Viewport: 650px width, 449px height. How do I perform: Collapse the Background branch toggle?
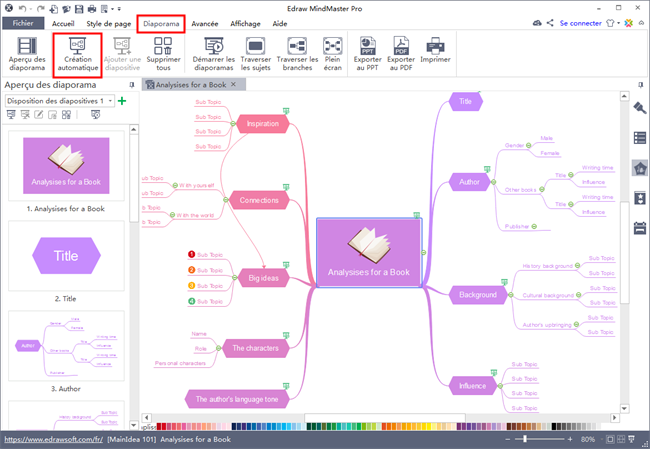[x=511, y=295]
